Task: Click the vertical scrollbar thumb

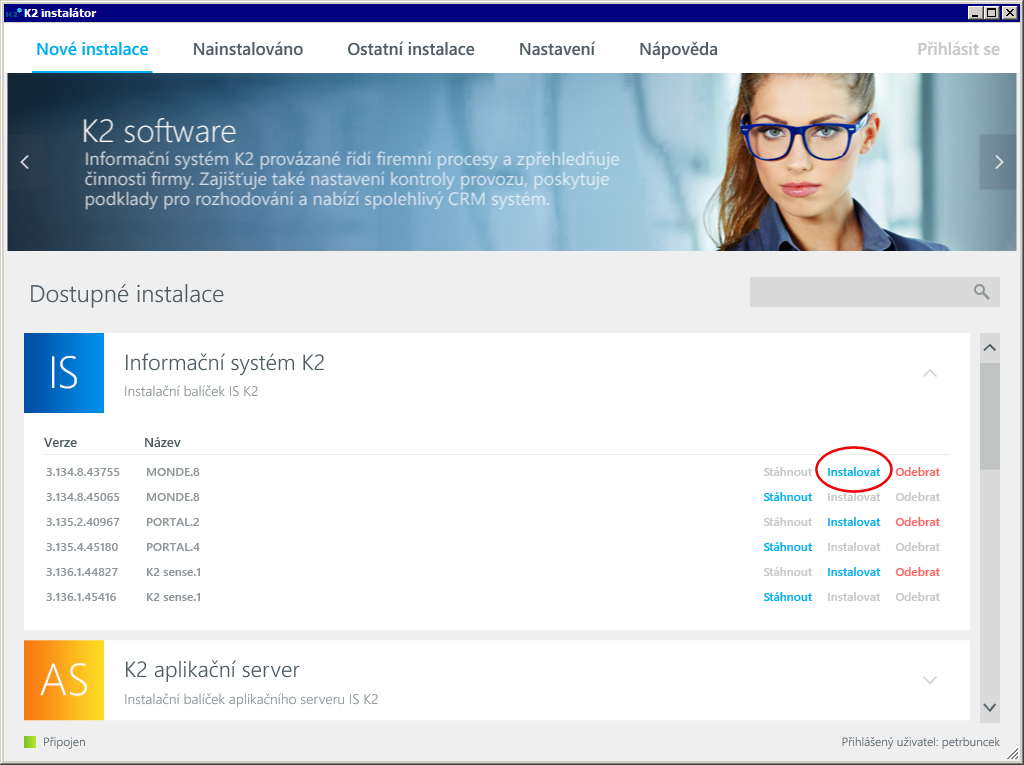Action: point(989,415)
